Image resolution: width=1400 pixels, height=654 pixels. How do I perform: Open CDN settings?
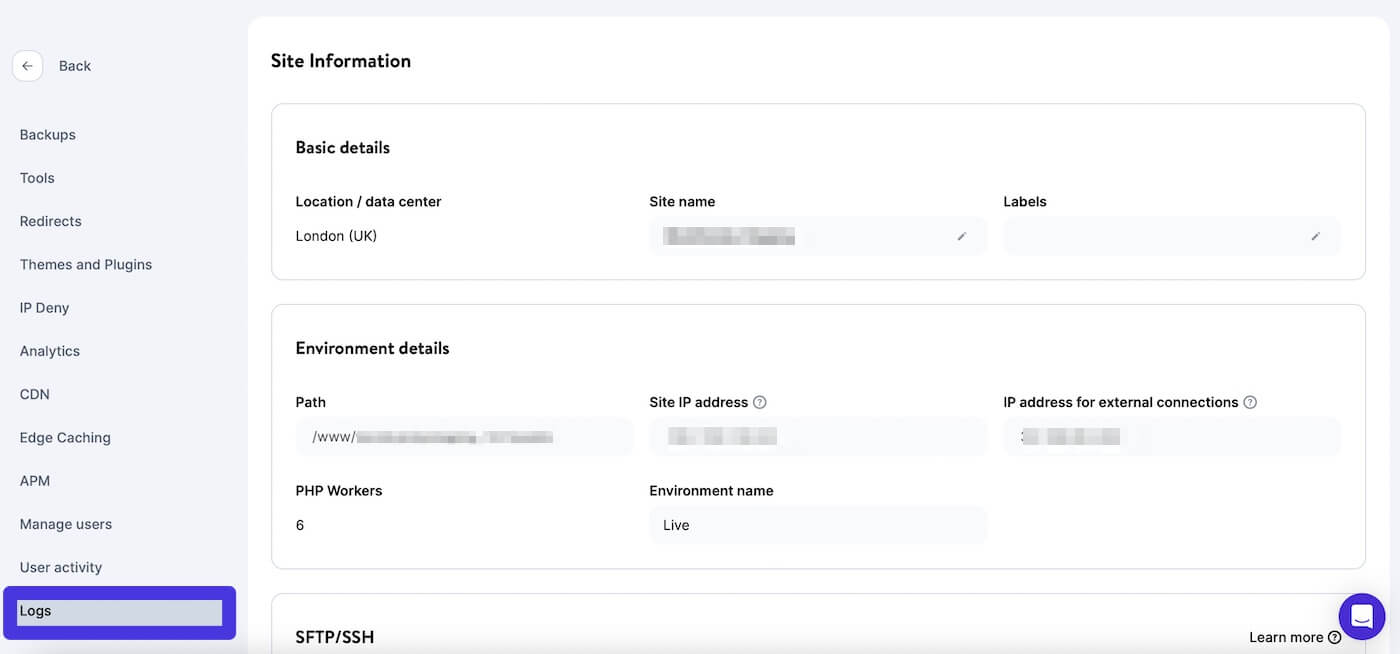pyautogui.click(x=33, y=394)
